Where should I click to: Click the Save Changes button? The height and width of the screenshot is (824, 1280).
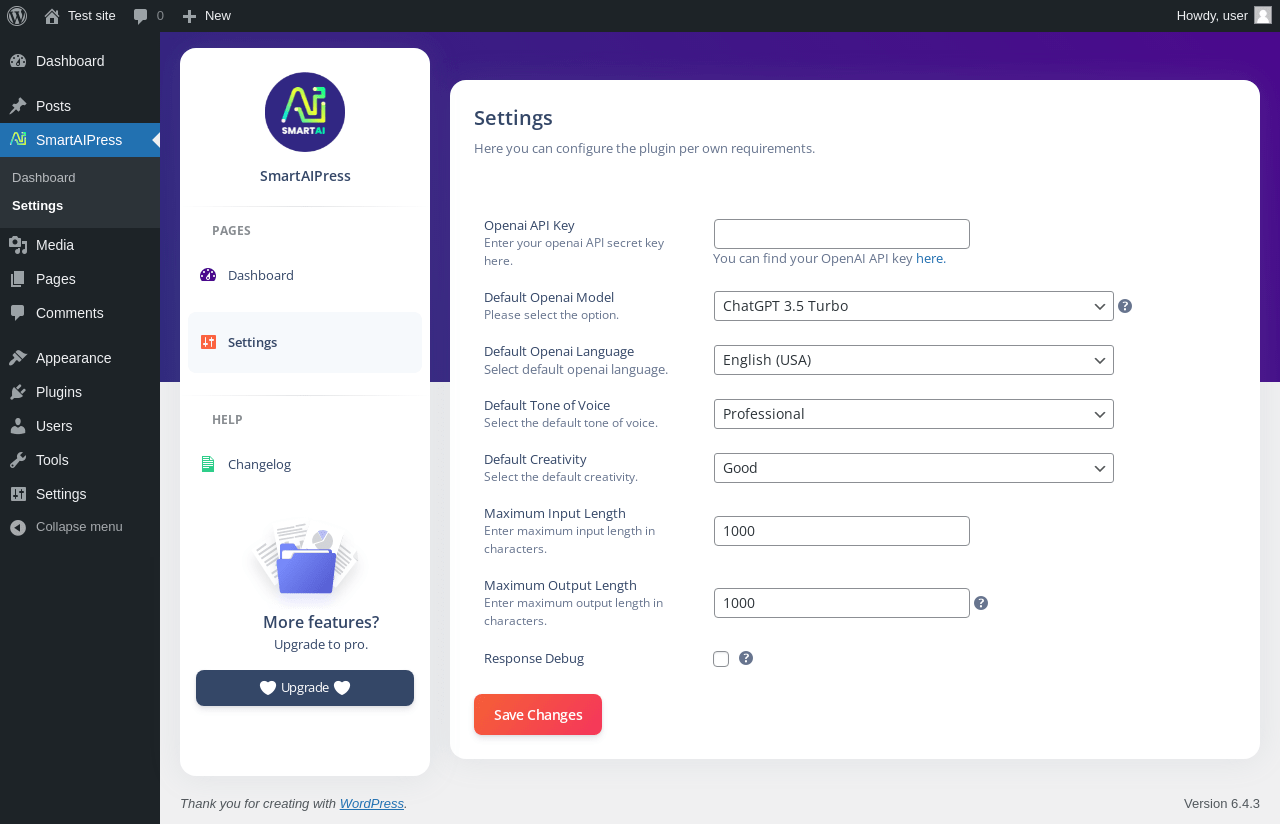click(538, 715)
